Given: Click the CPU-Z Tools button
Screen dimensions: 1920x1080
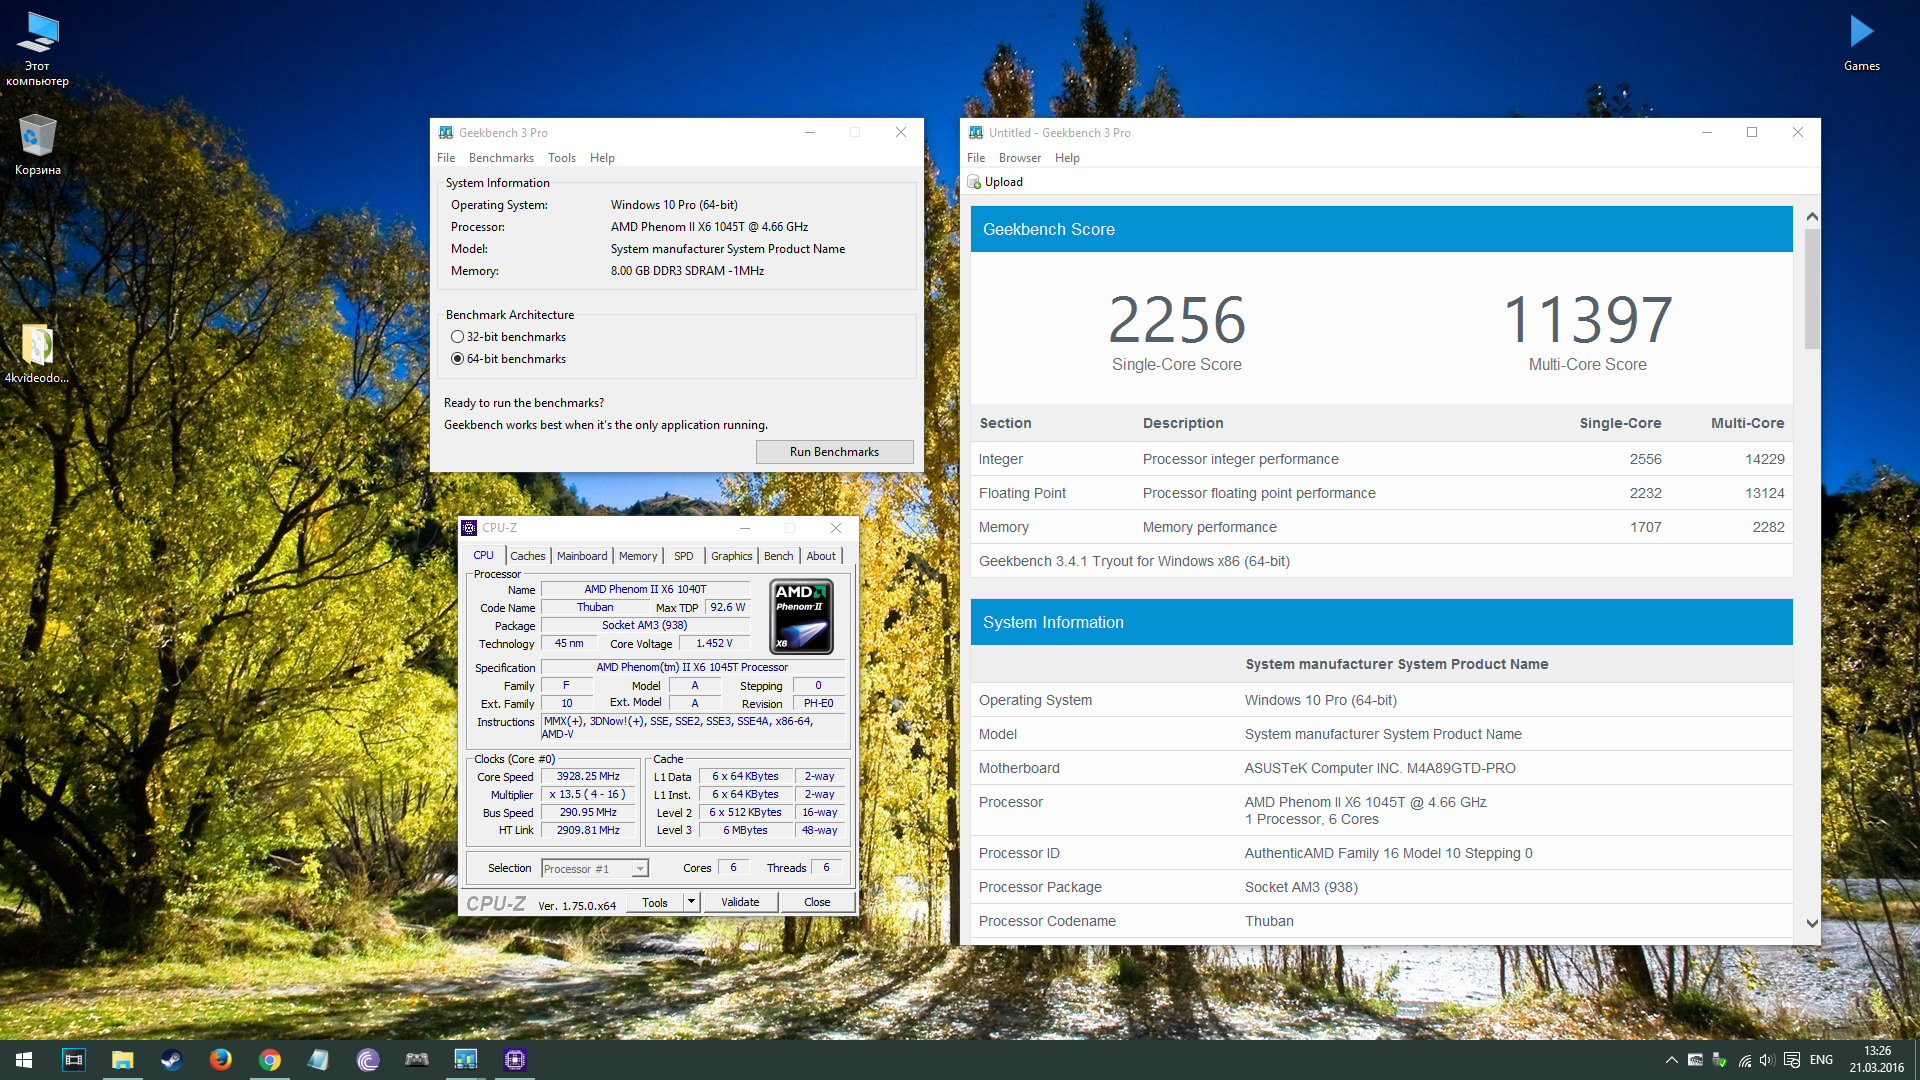Looking at the screenshot, I should click(x=655, y=902).
